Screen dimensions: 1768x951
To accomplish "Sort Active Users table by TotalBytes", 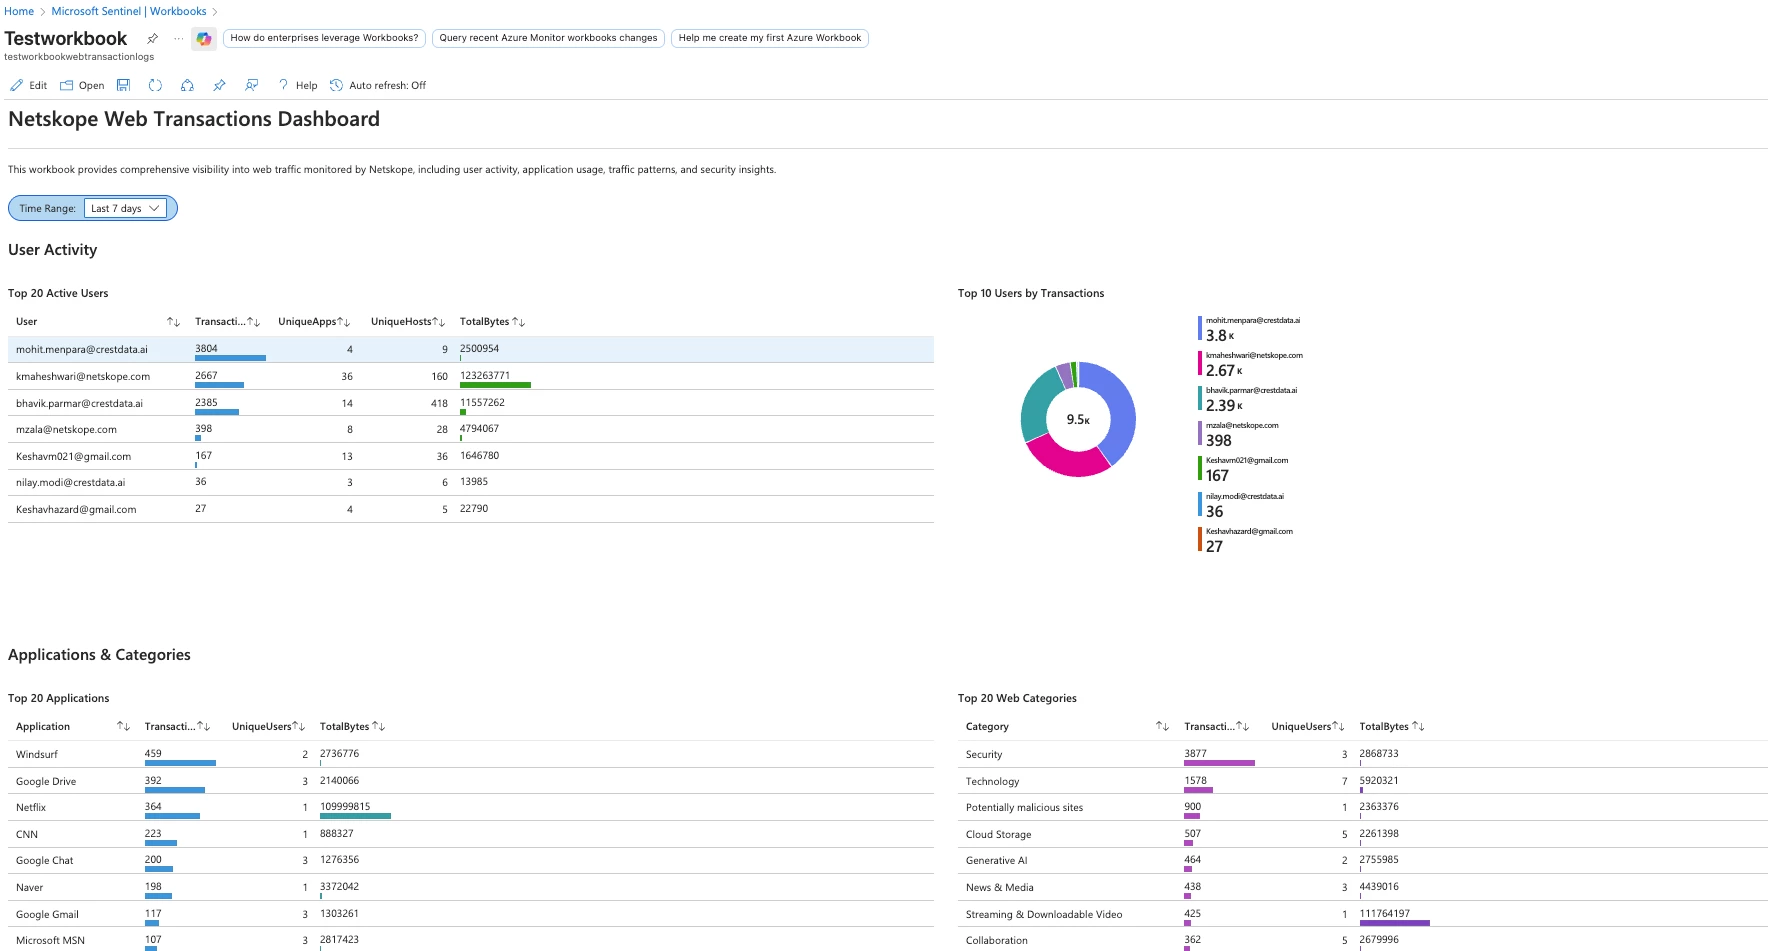I will (x=519, y=322).
